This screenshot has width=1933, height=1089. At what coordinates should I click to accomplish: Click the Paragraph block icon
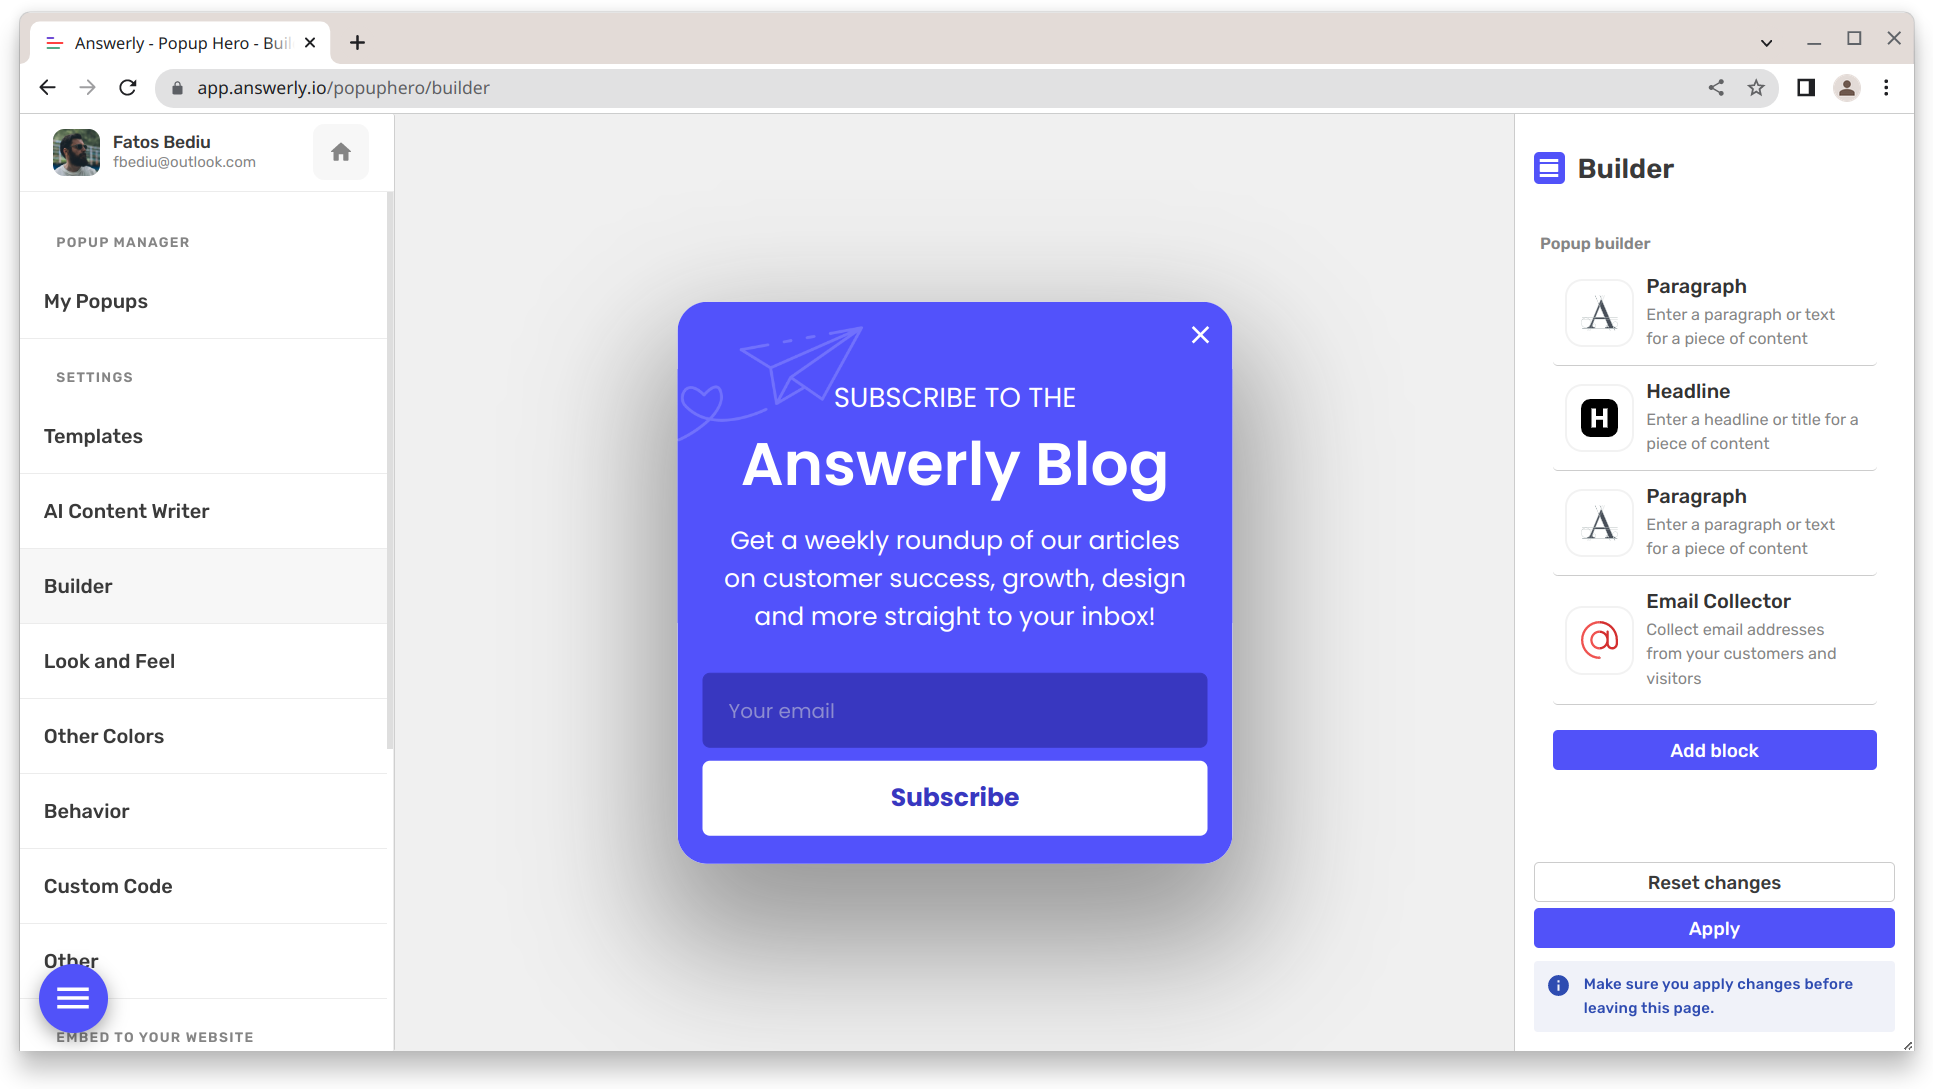point(1600,311)
